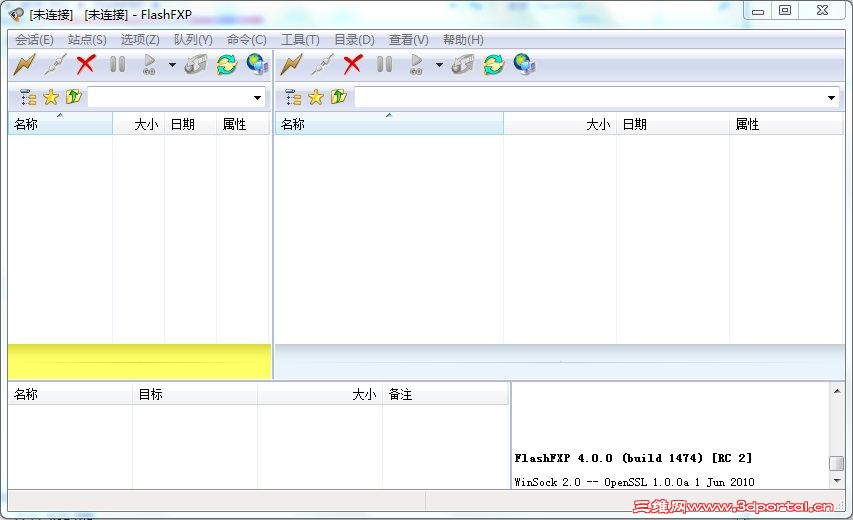
Task: Click the left pane Disconnect plug icon
Action: coord(55,65)
